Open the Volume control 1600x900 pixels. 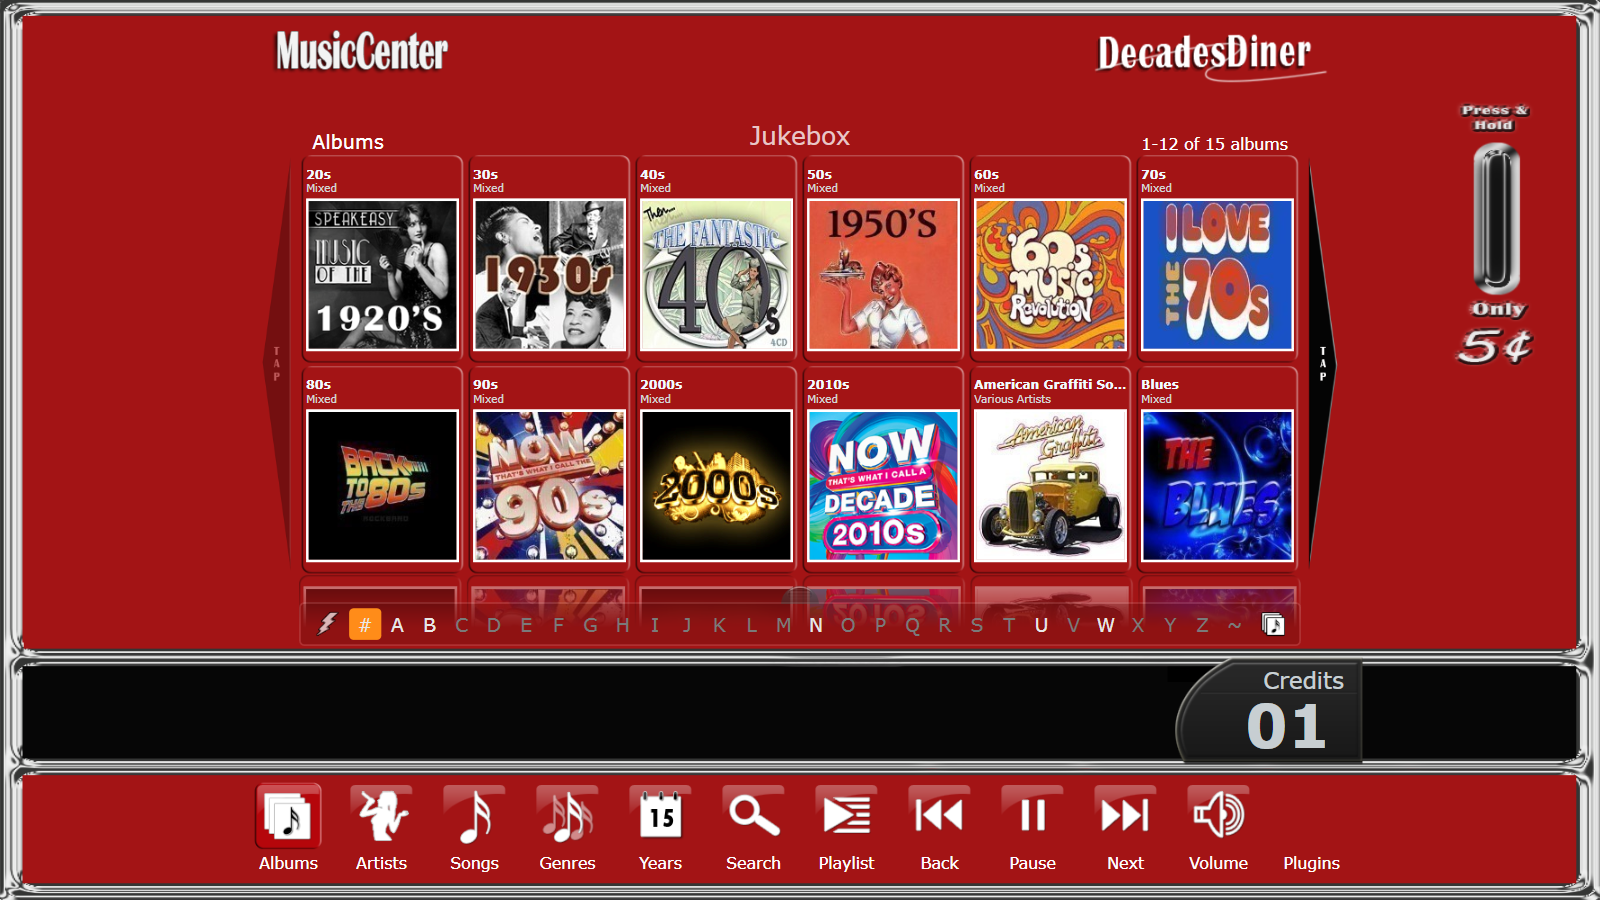1218,816
